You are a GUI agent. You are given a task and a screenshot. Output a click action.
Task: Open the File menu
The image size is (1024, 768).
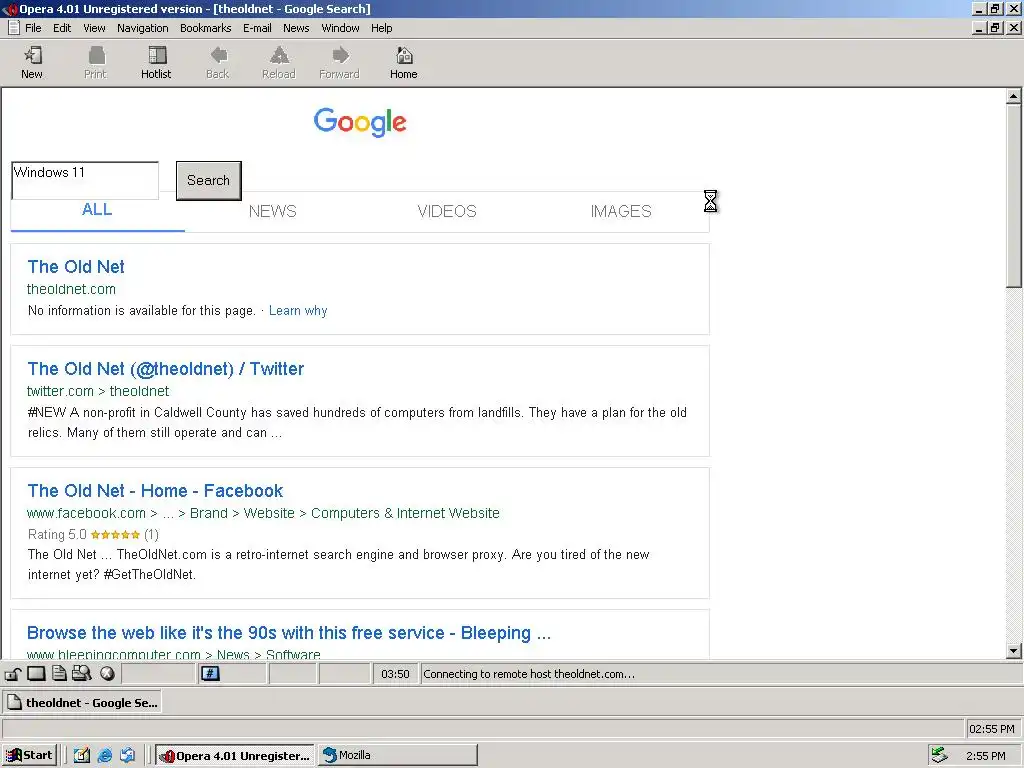point(33,28)
